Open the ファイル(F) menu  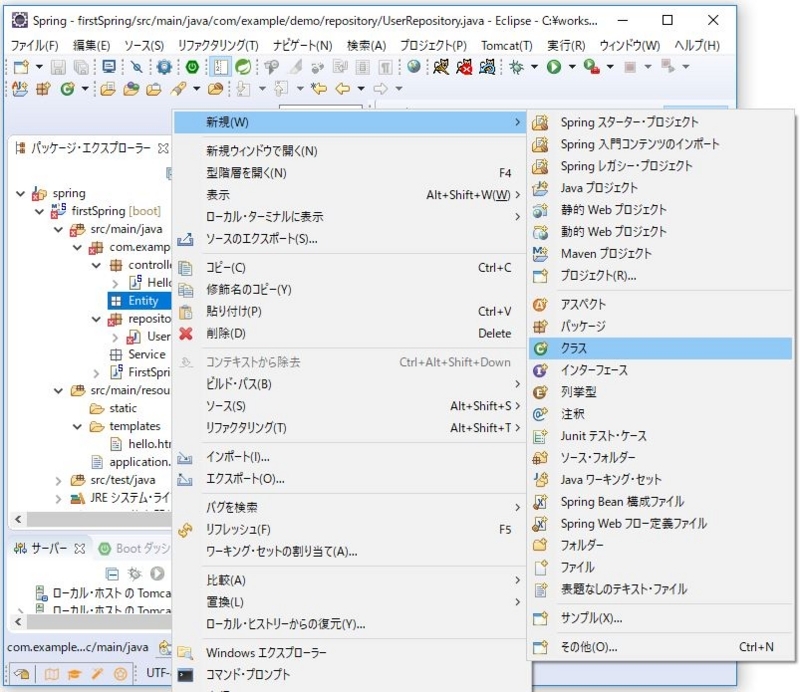(34, 45)
